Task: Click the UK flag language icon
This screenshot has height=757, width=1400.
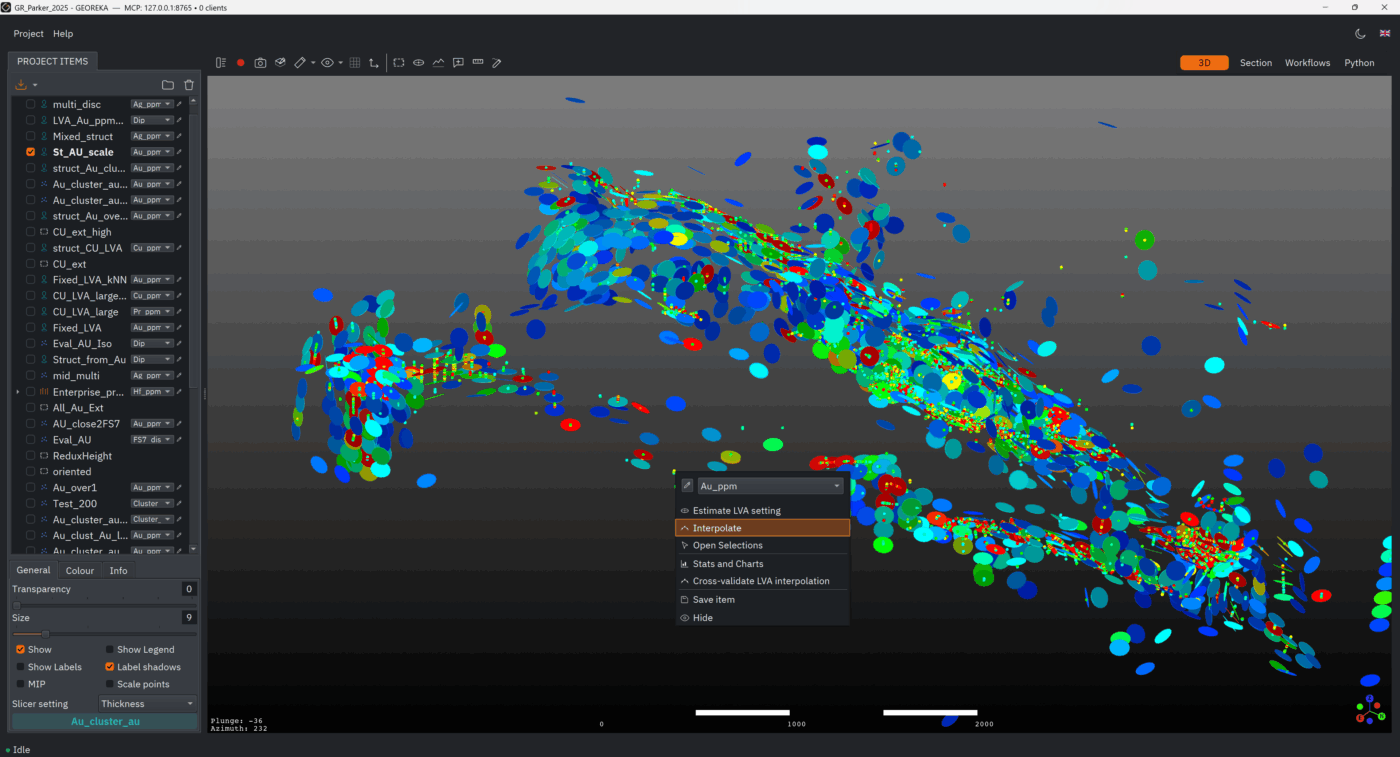Action: point(1385,34)
